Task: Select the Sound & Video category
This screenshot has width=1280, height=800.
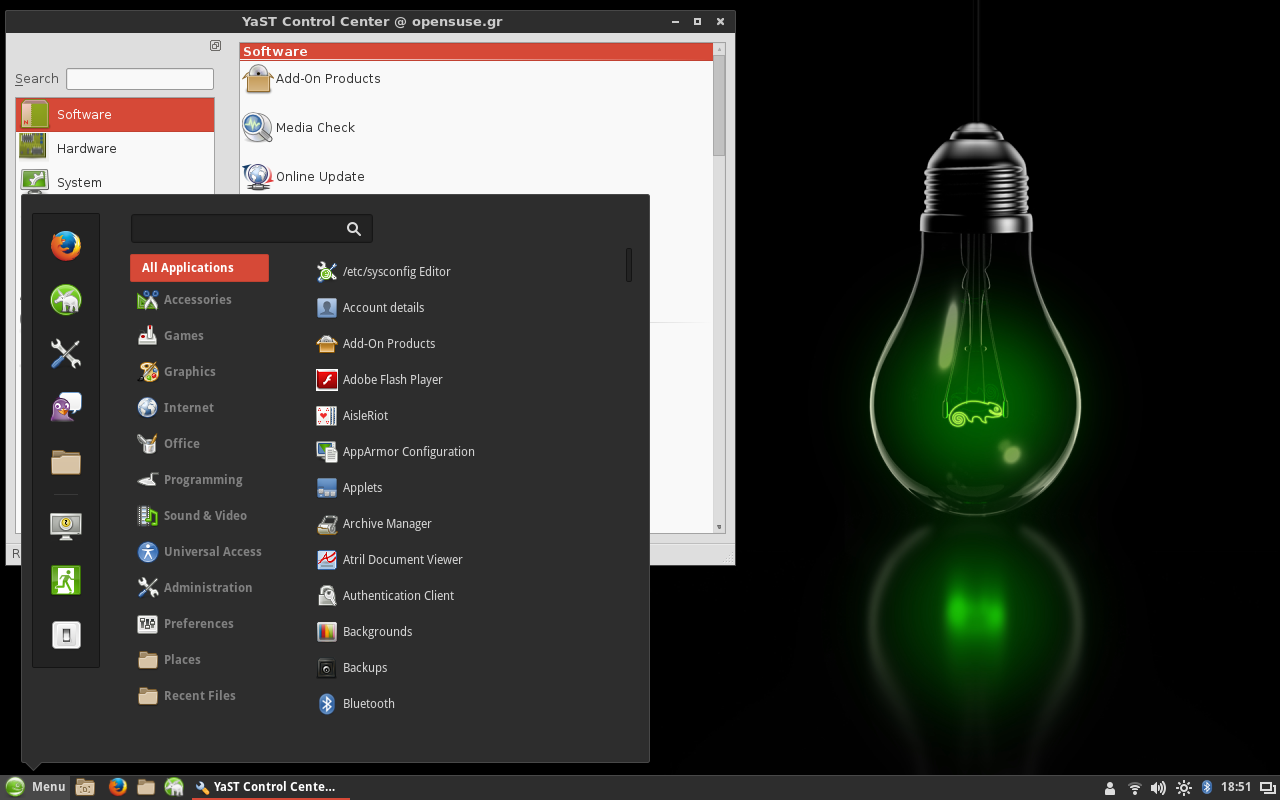Action: click(205, 516)
